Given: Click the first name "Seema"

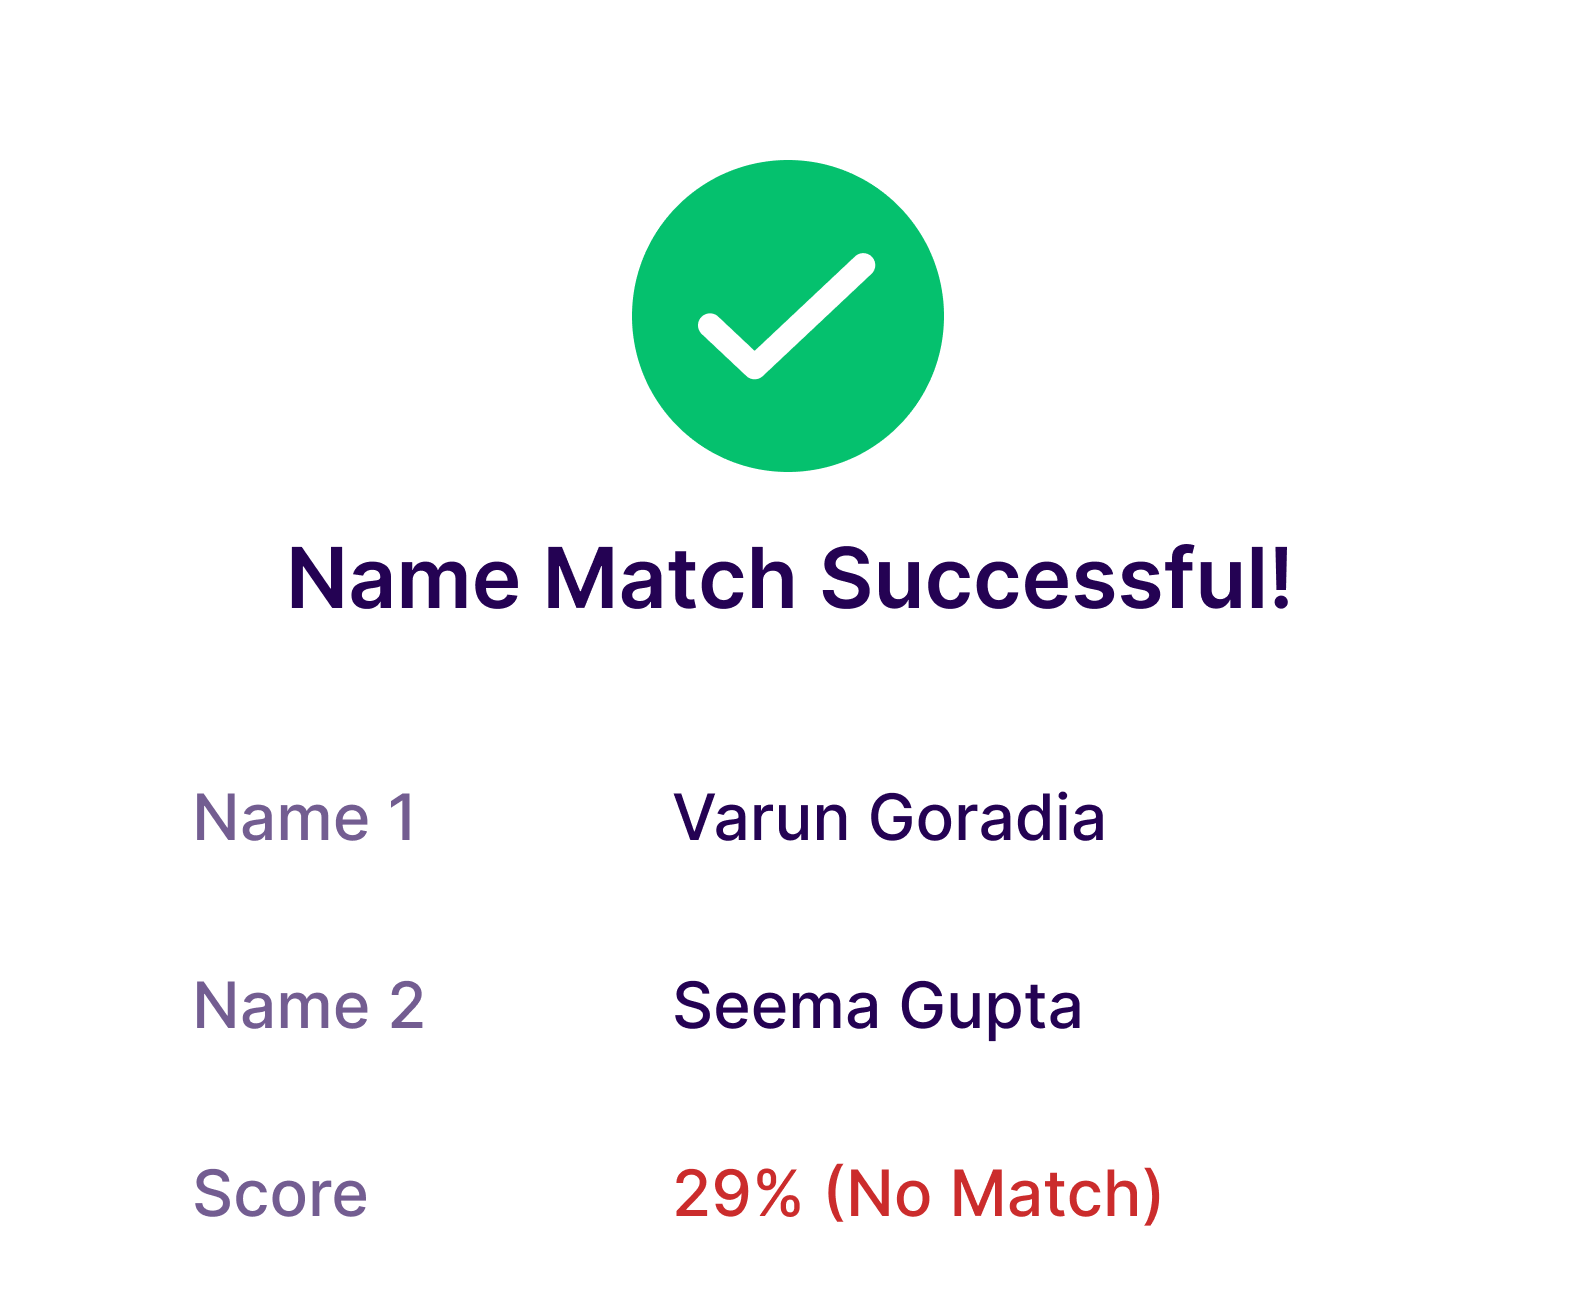Looking at the screenshot, I should coord(776,1005).
